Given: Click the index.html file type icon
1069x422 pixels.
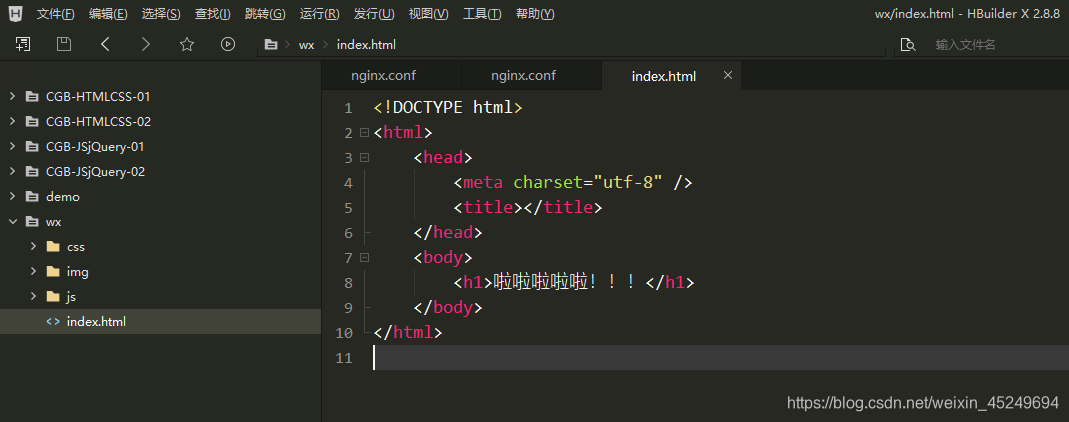Looking at the screenshot, I should (53, 322).
